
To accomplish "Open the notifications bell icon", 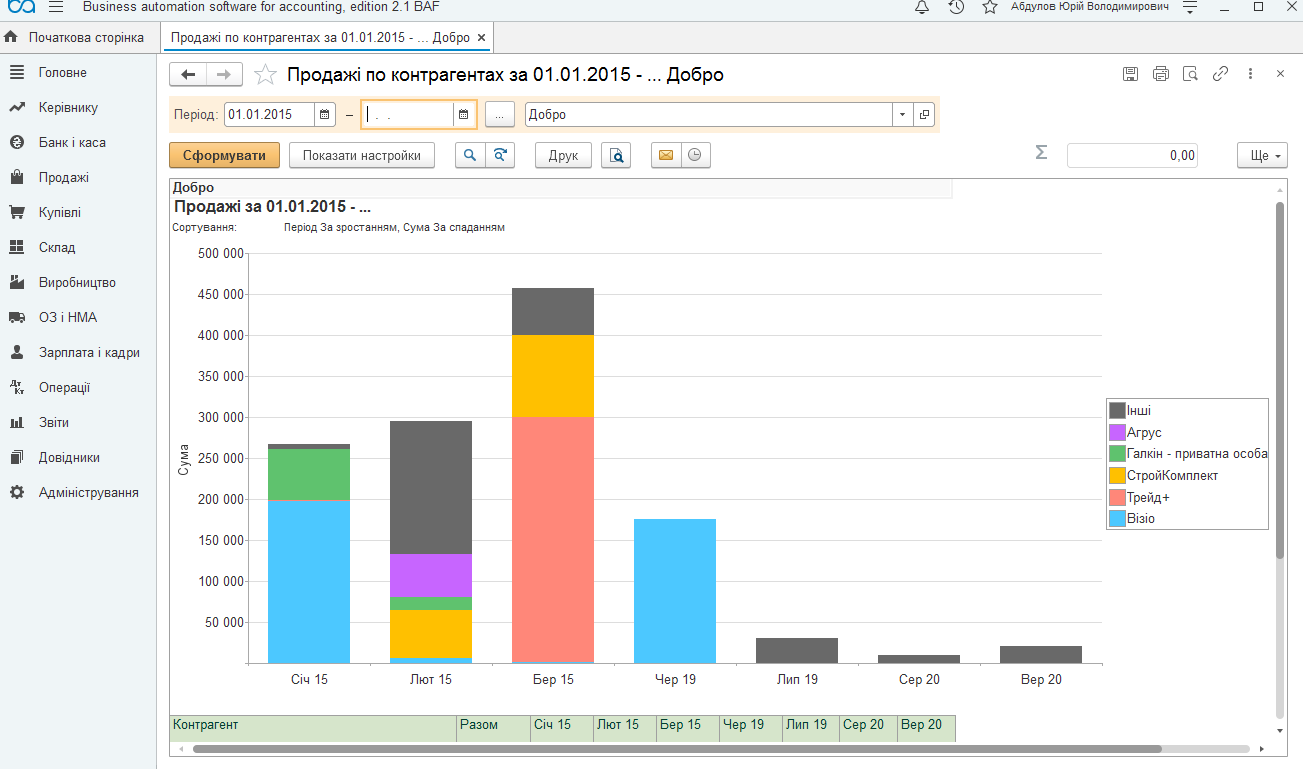I will pos(922,7).
